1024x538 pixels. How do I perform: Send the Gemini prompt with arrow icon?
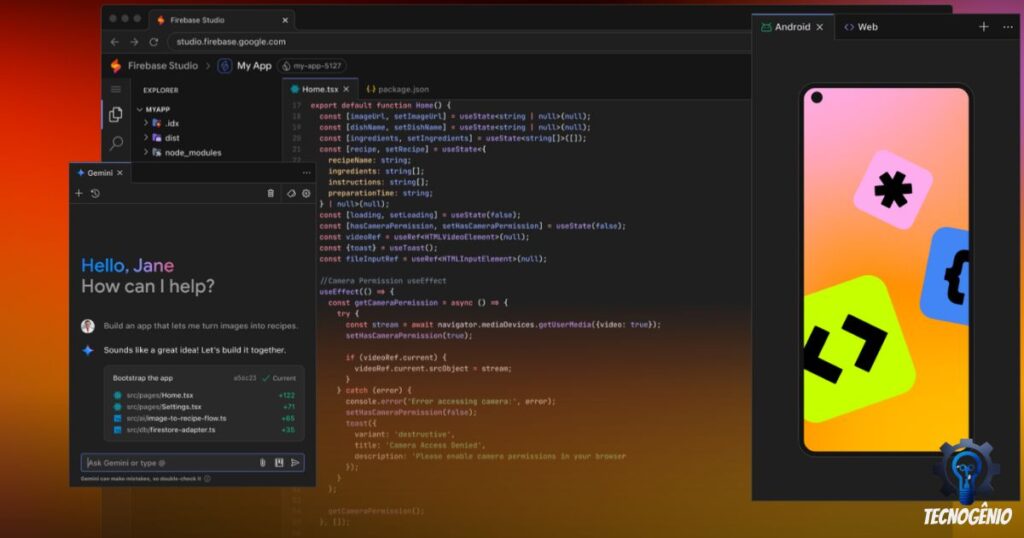pyautogui.click(x=295, y=462)
